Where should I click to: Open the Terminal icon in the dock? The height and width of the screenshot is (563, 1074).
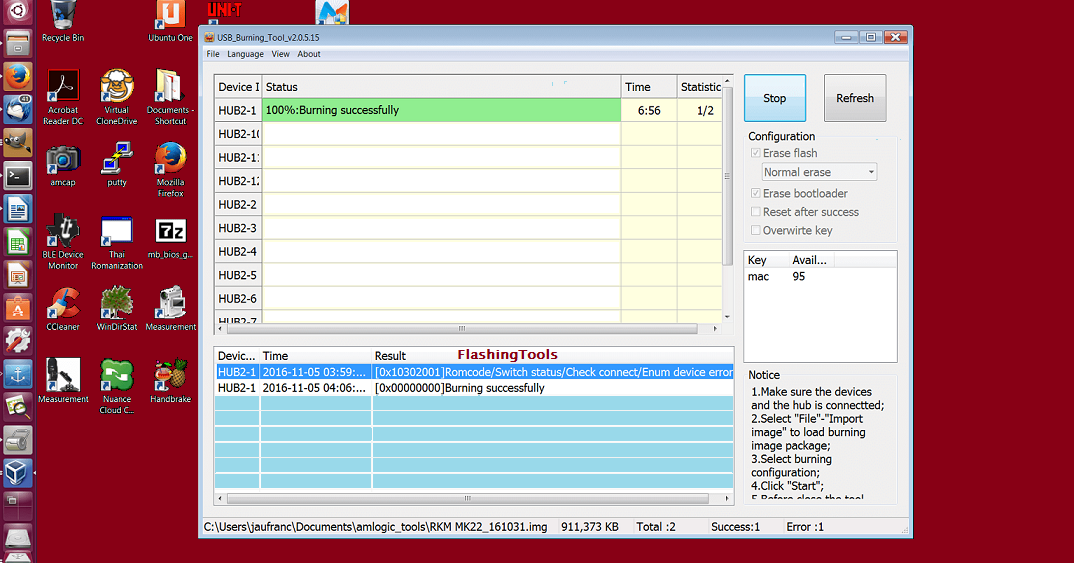[x=18, y=176]
